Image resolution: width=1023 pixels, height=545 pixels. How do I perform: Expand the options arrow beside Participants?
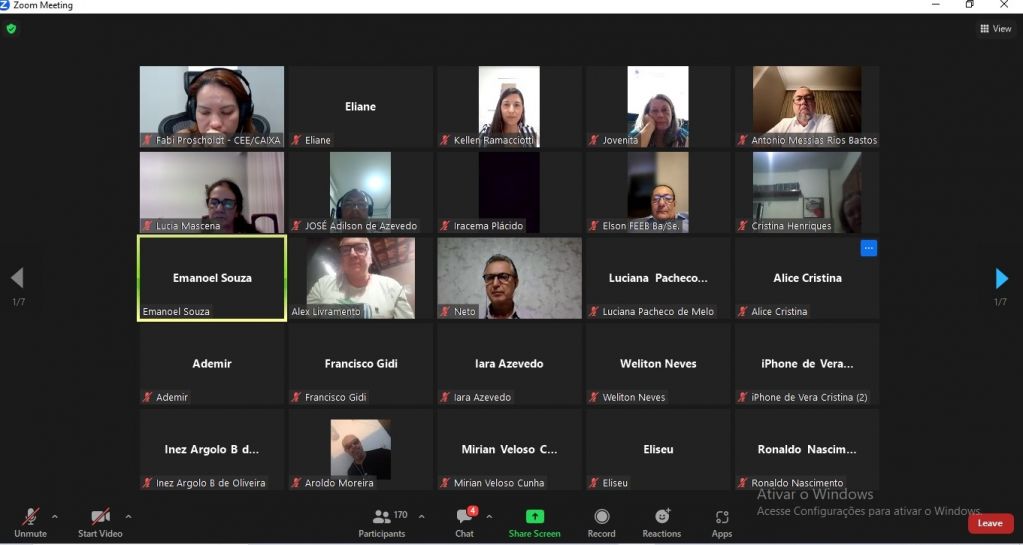tap(421, 517)
